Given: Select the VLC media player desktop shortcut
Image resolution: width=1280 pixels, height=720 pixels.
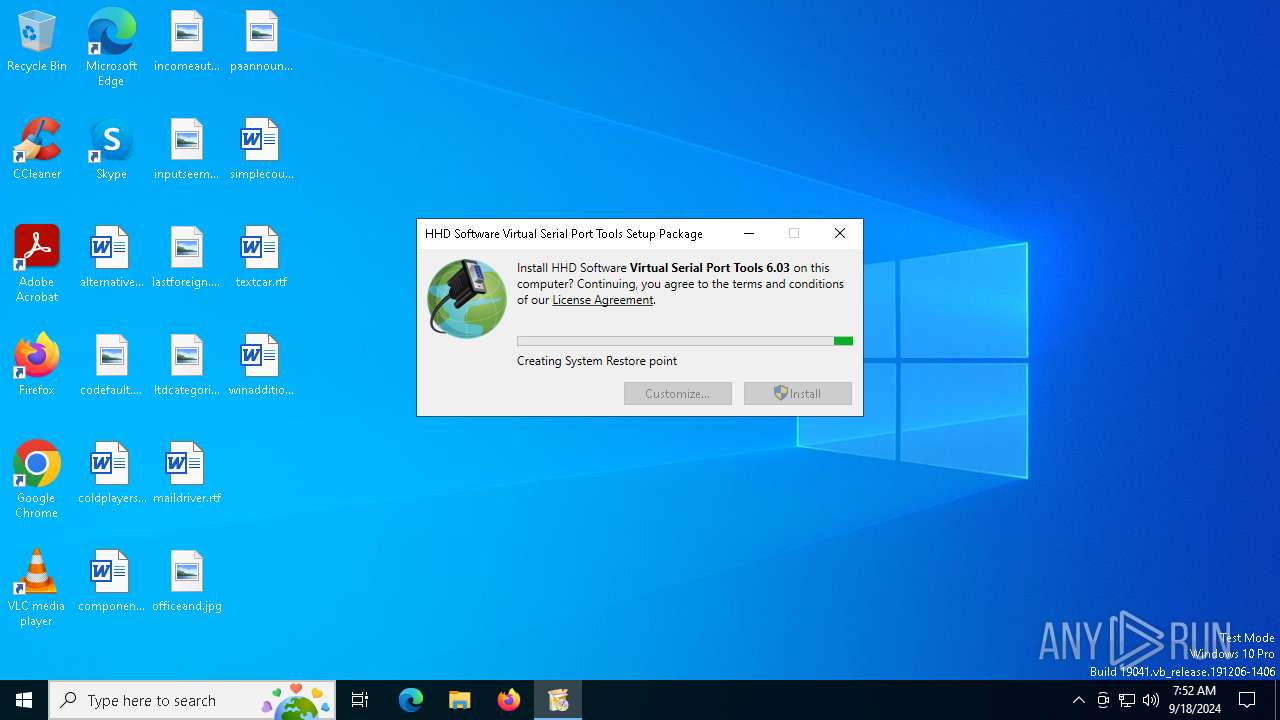Looking at the screenshot, I should click(37, 588).
